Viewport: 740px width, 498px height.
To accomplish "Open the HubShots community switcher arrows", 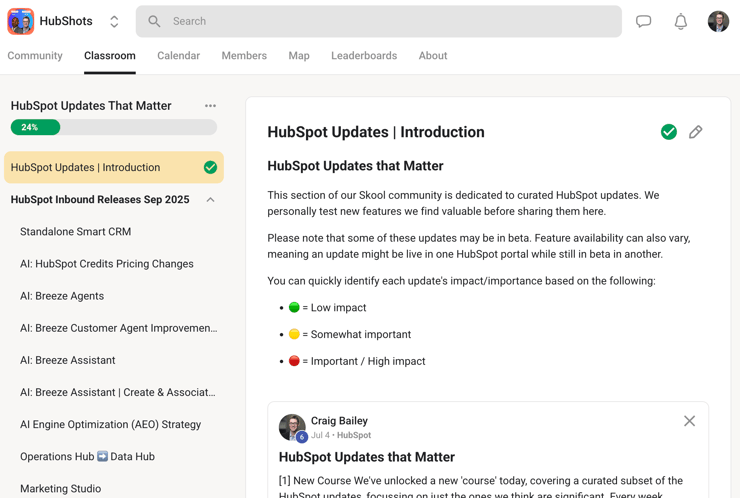I will tap(114, 21).
